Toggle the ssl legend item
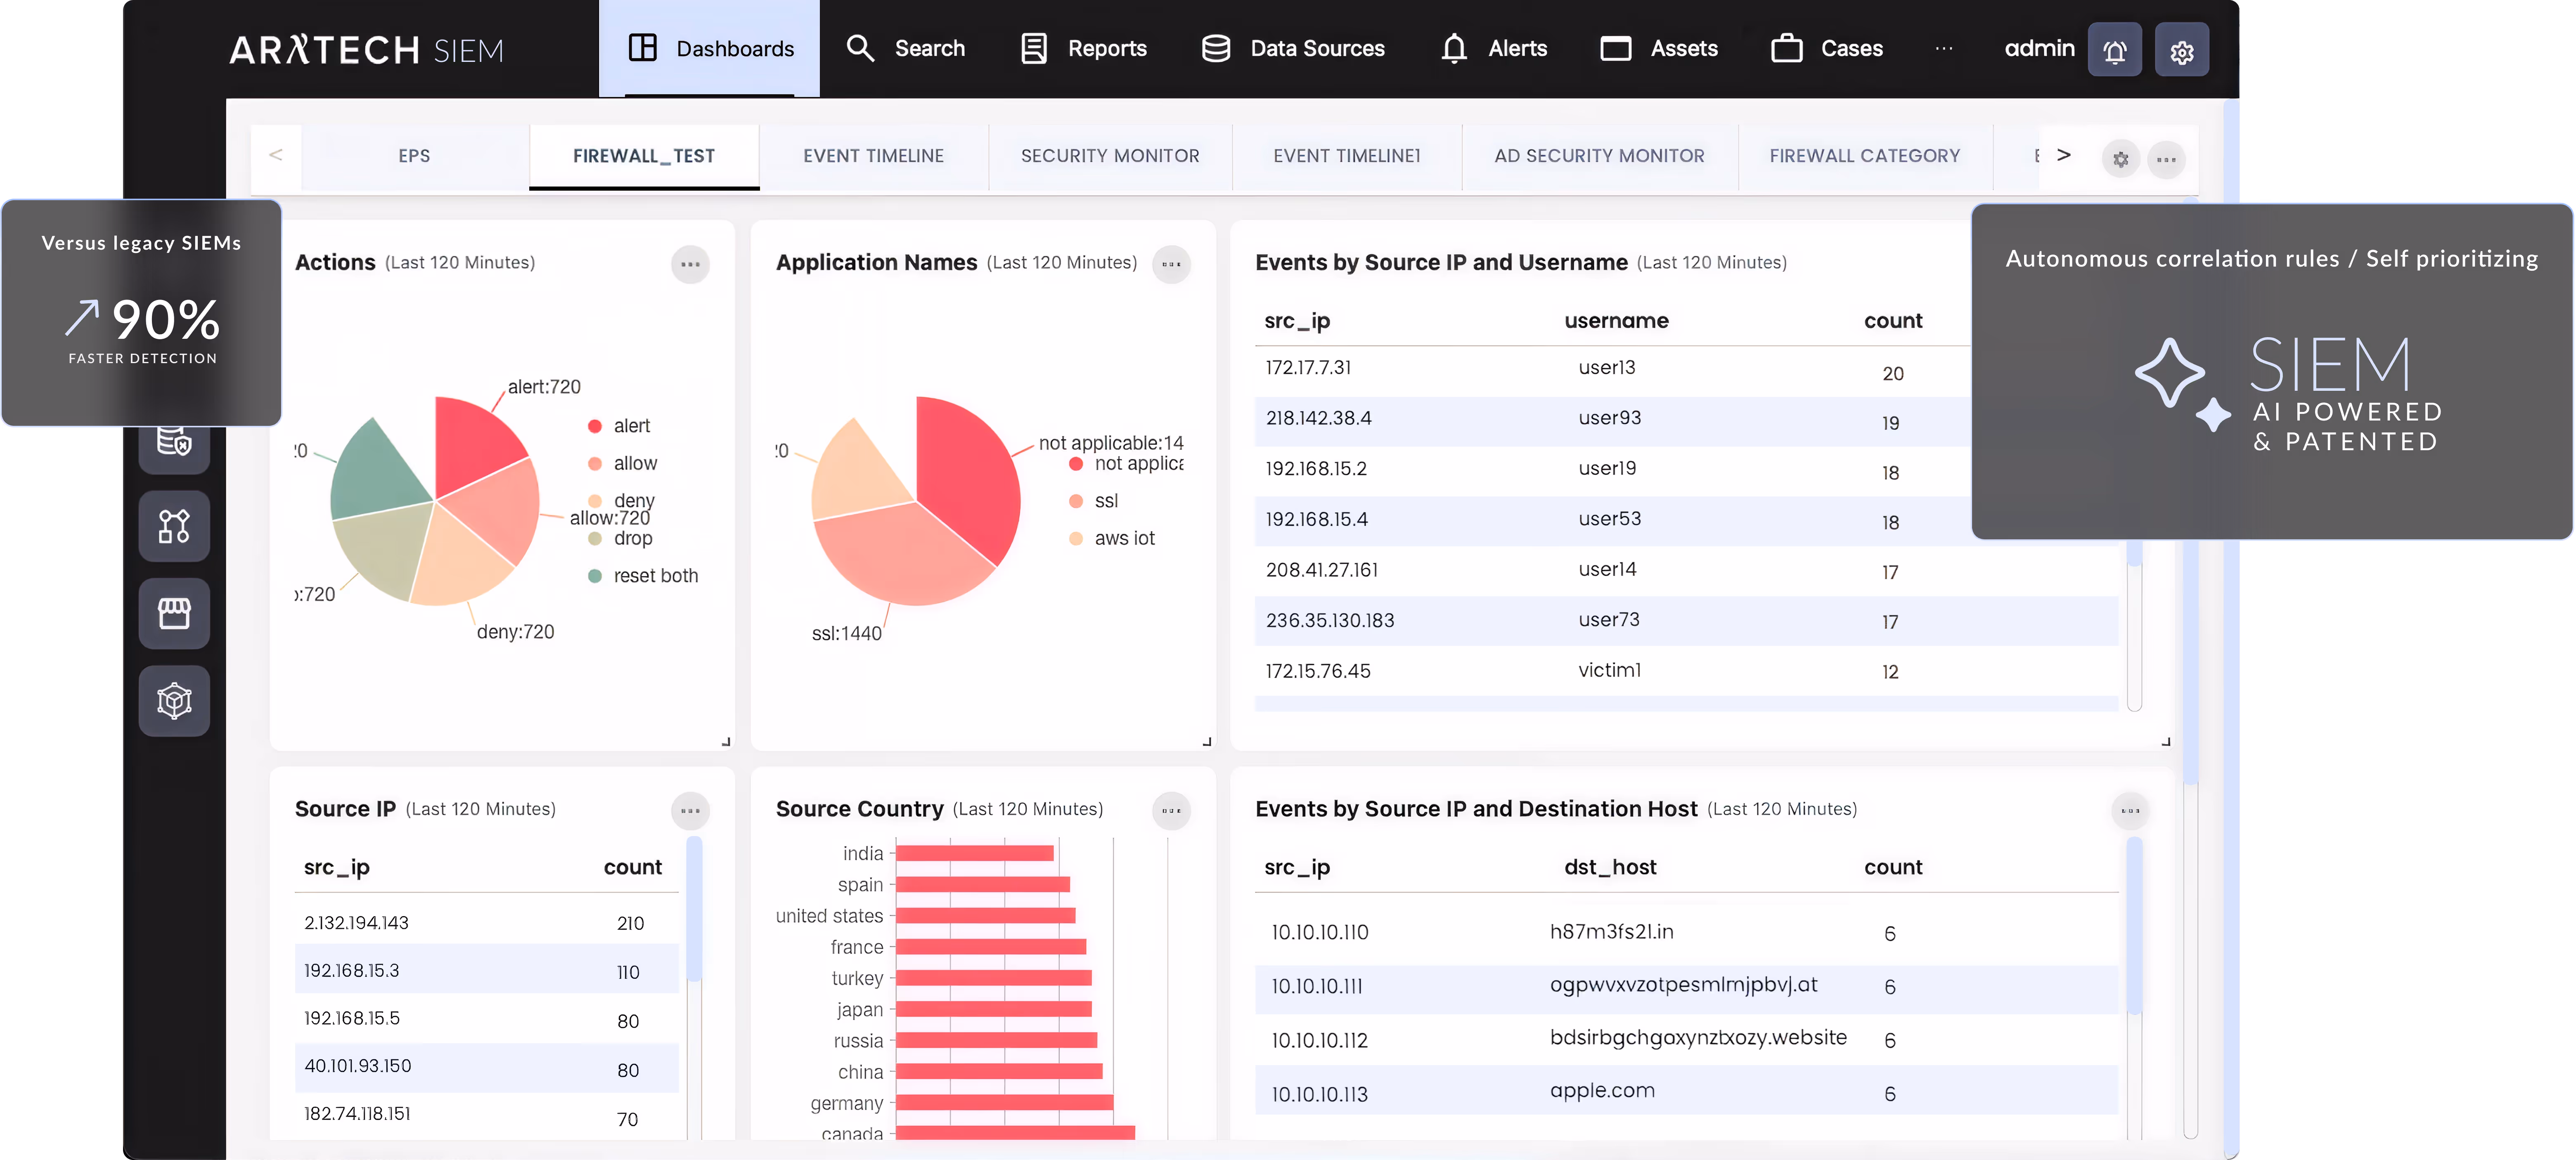Image resolution: width=2576 pixels, height=1160 pixels. point(1094,501)
